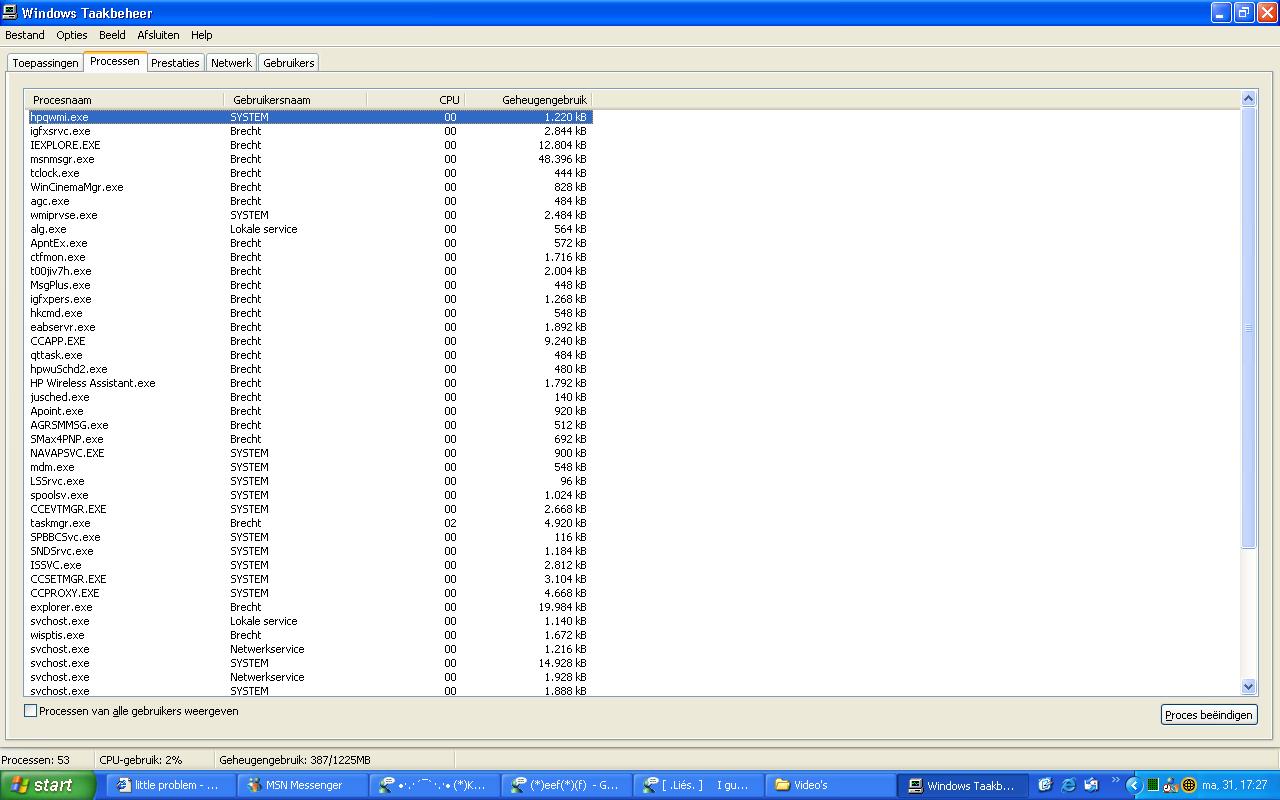Open the 'little problem' Internet Explorer taskbar button

tap(170, 785)
